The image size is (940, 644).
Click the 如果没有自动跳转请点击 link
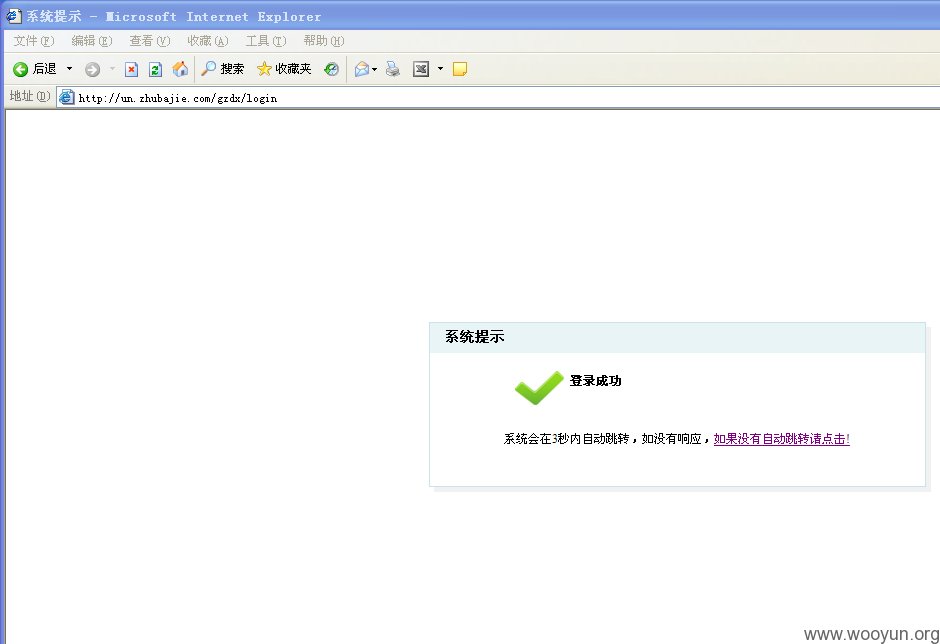pos(782,439)
